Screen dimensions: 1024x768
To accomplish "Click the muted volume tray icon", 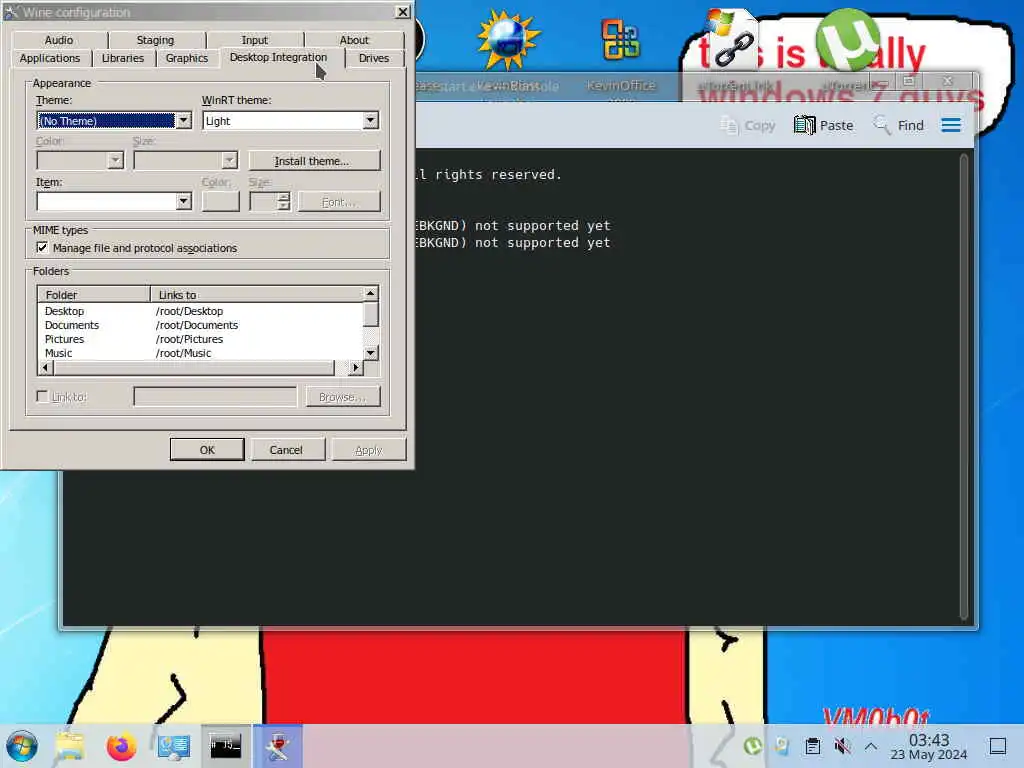I will (x=842, y=746).
